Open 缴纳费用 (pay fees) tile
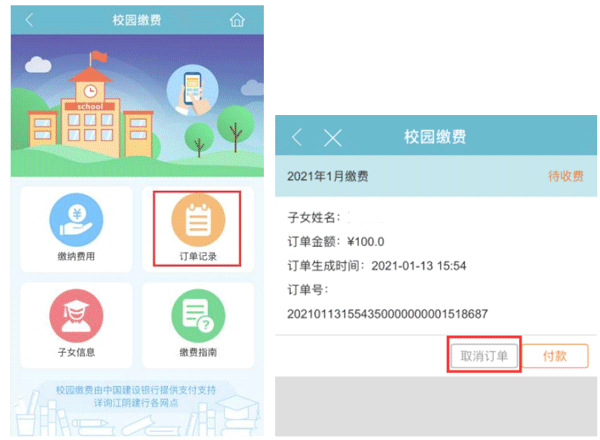This screenshot has height=440, width=600. point(76,229)
